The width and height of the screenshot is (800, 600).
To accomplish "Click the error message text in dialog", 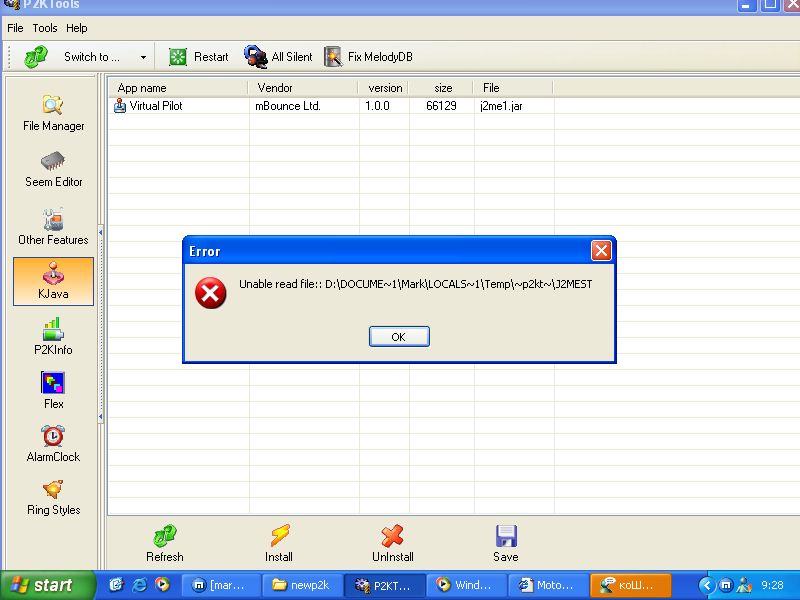I will [416, 284].
